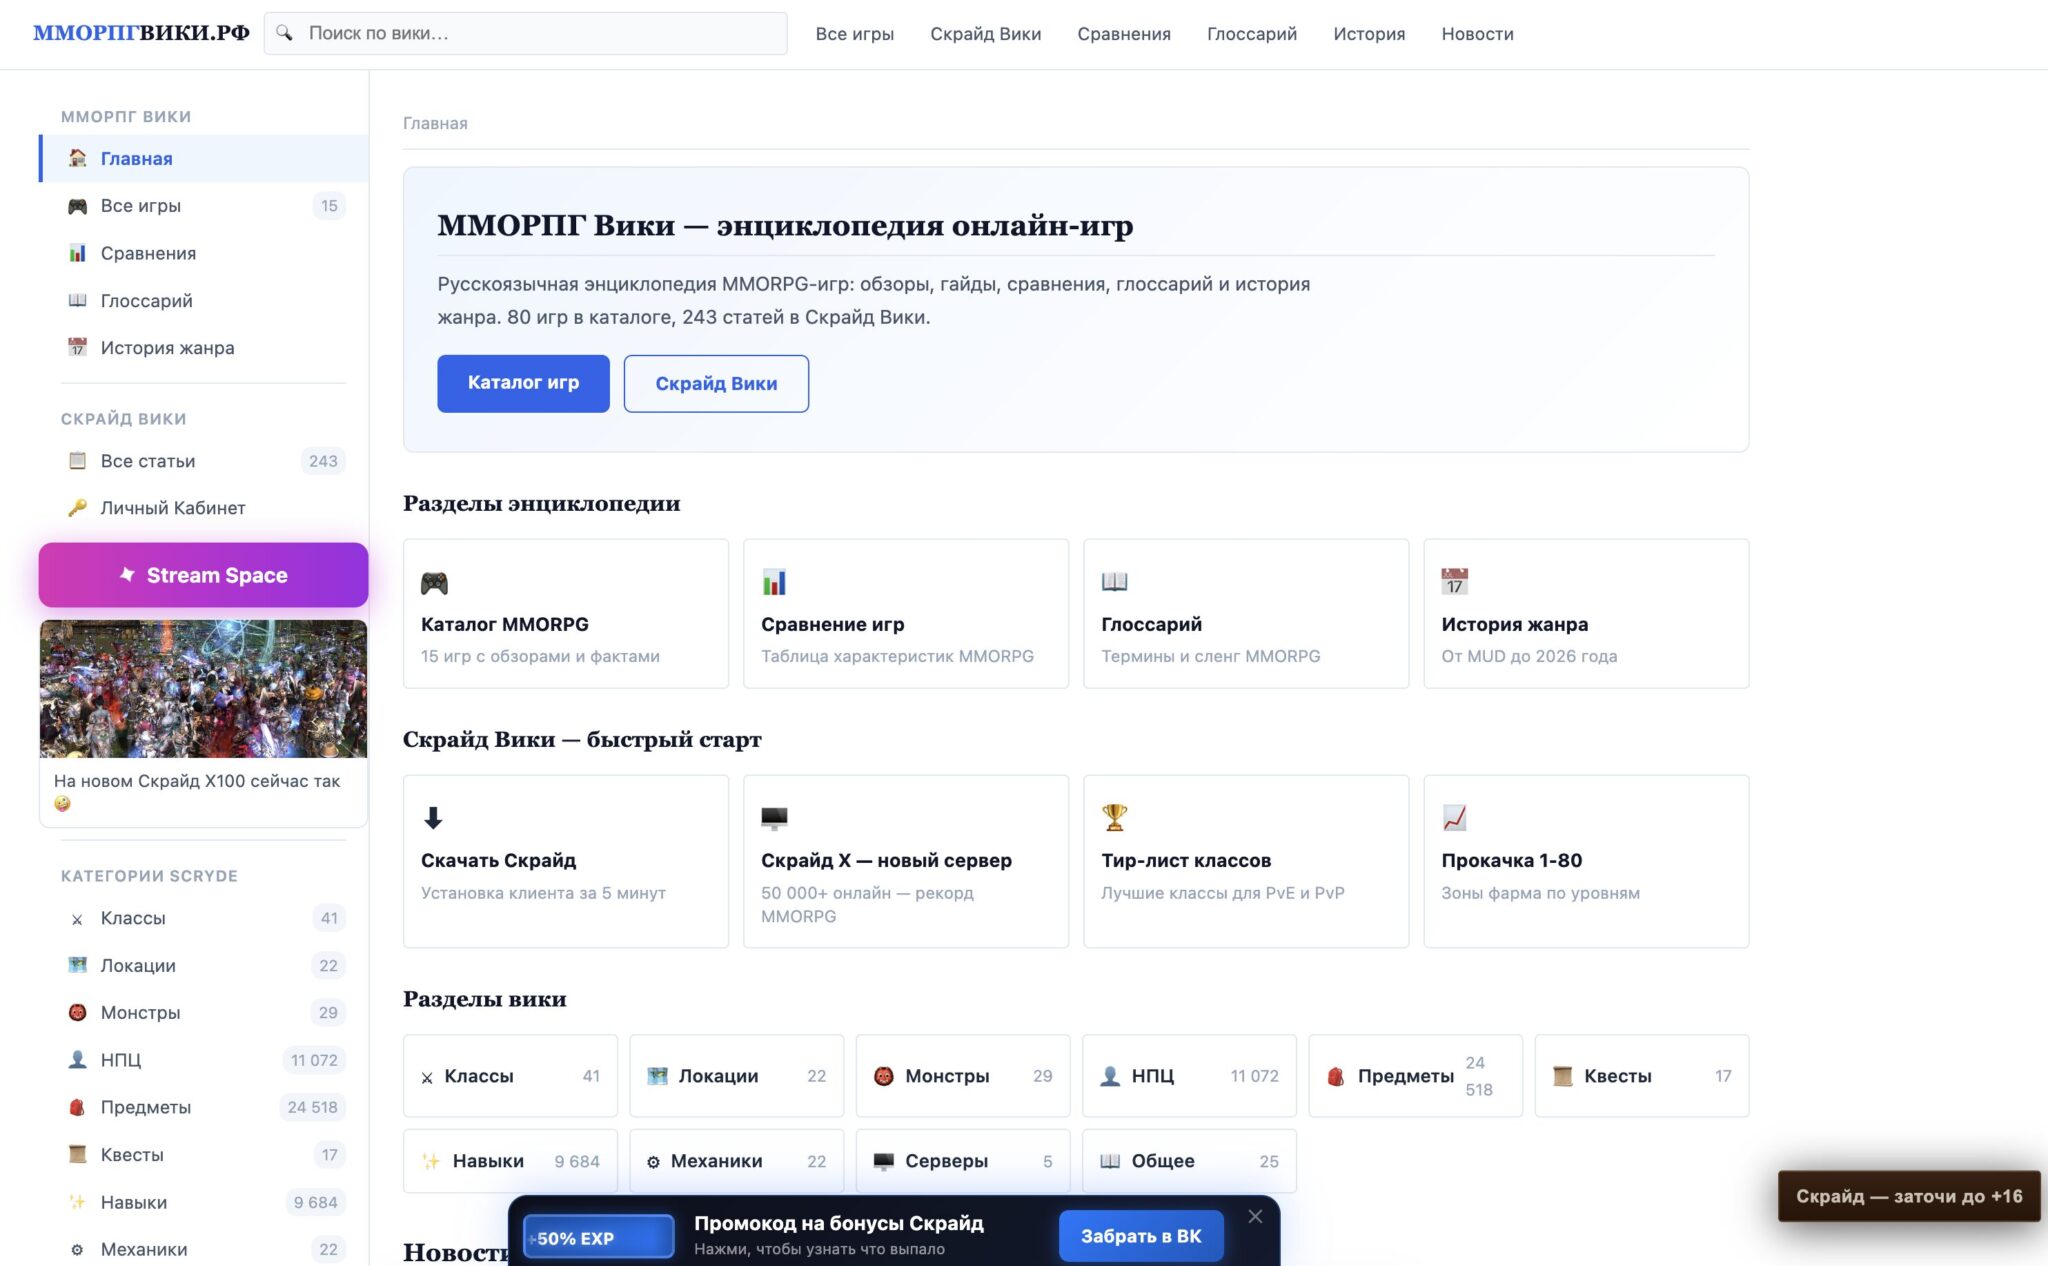Image resolution: width=2048 pixels, height=1266 pixels.
Task: Click Забрать в ВК button
Action: click(x=1141, y=1236)
